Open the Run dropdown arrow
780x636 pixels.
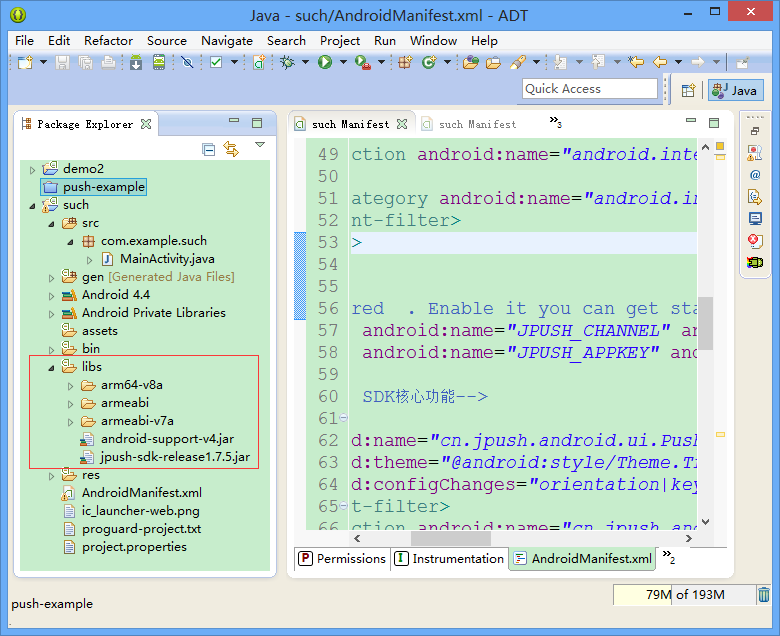(x=343, y=62)
